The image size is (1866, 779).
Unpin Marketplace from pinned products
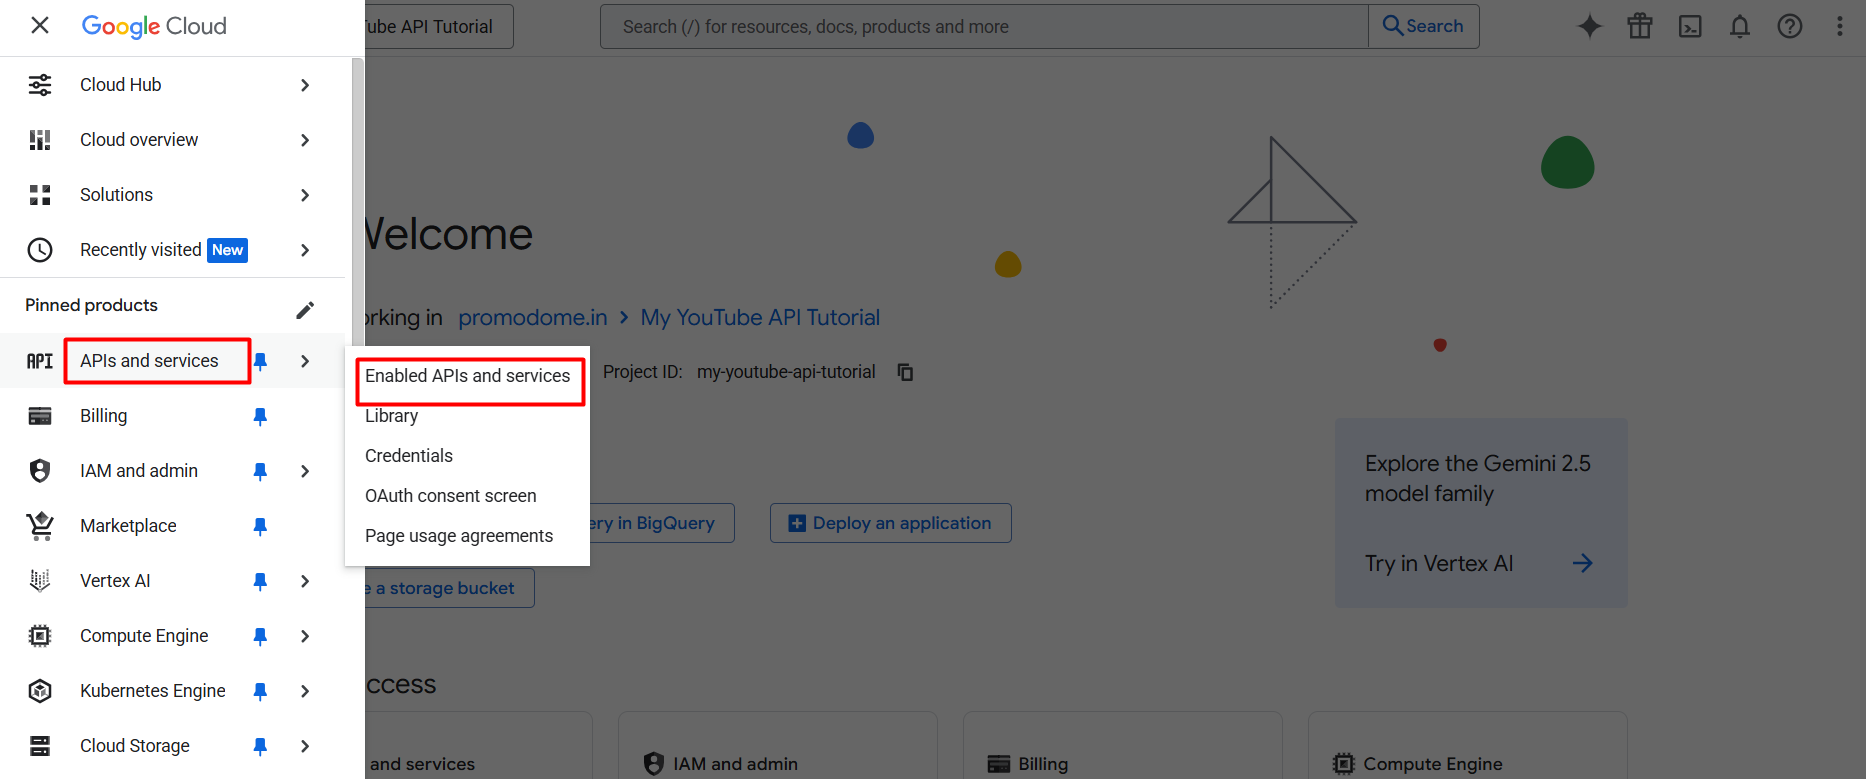click(x=260, y=526)
